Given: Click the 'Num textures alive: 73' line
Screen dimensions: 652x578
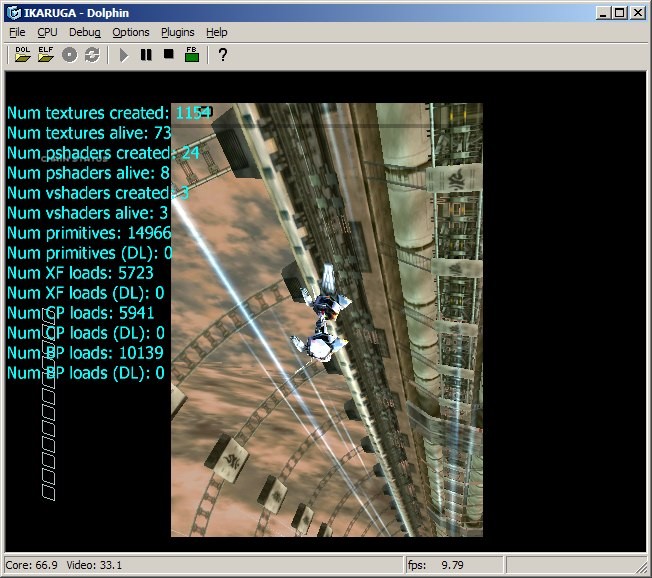Looking at the screenshot, I should pyautogui.click(x=89, y=133).
